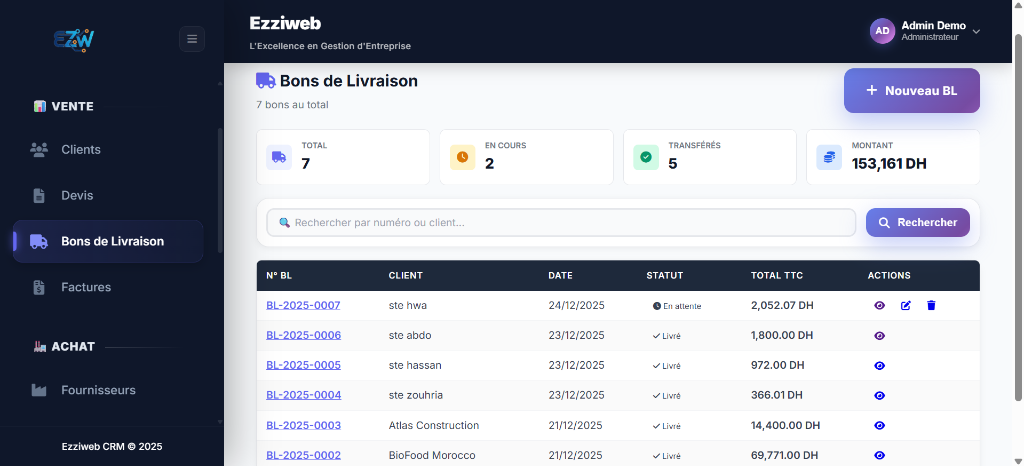Viewport: 1024px width, 466px height.
Task: Click the Ezziweb EZW logo
Action: (74, 39)
